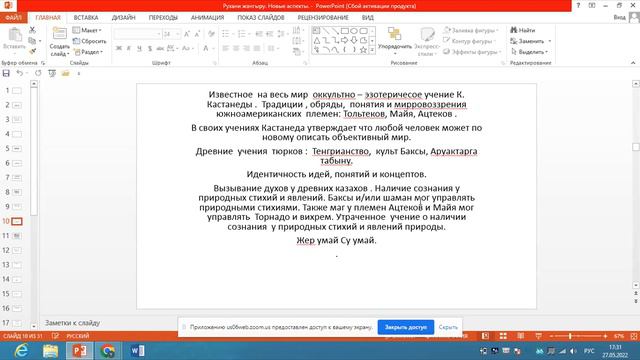Screen dimensions: 640x360
Task: Switch to the РЕЦЕНЗИРОВАНИЕ tab
Action: [x=323, y=18]
